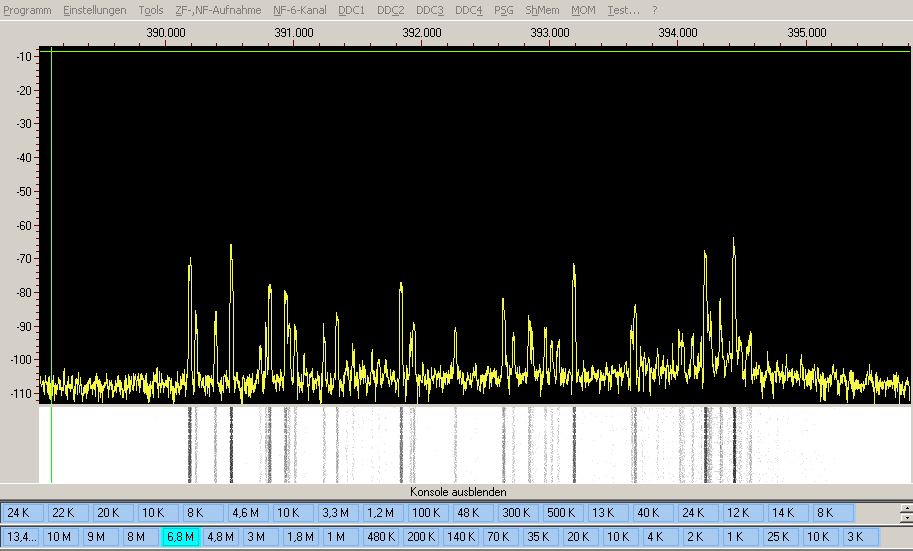Open the MOM menu

pos(583,10)
